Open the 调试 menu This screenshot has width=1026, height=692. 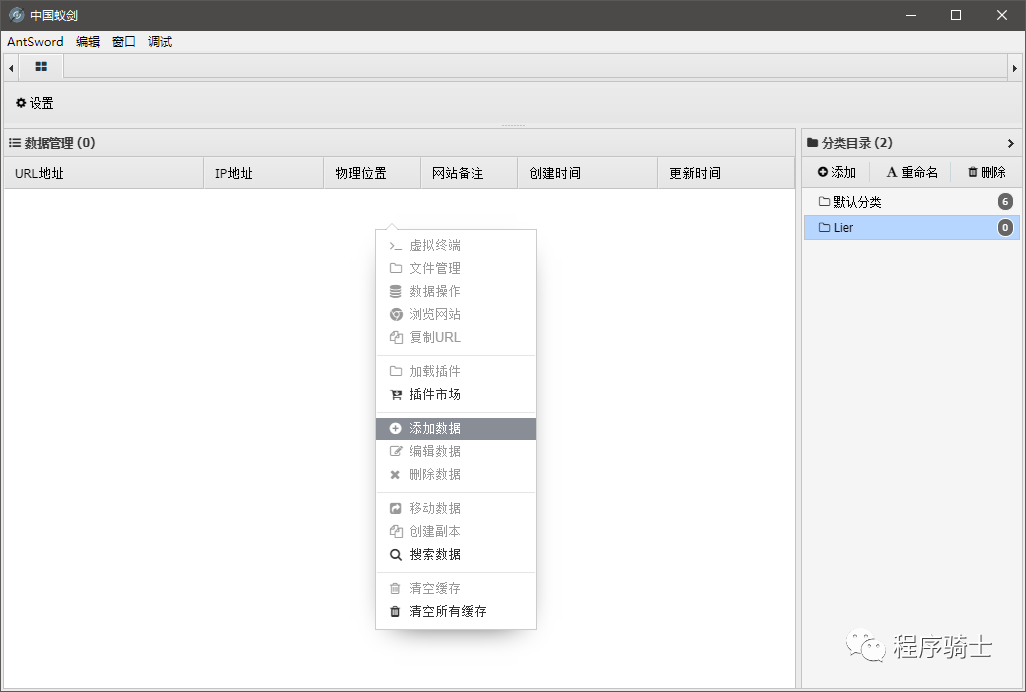(x=160, y=41)
